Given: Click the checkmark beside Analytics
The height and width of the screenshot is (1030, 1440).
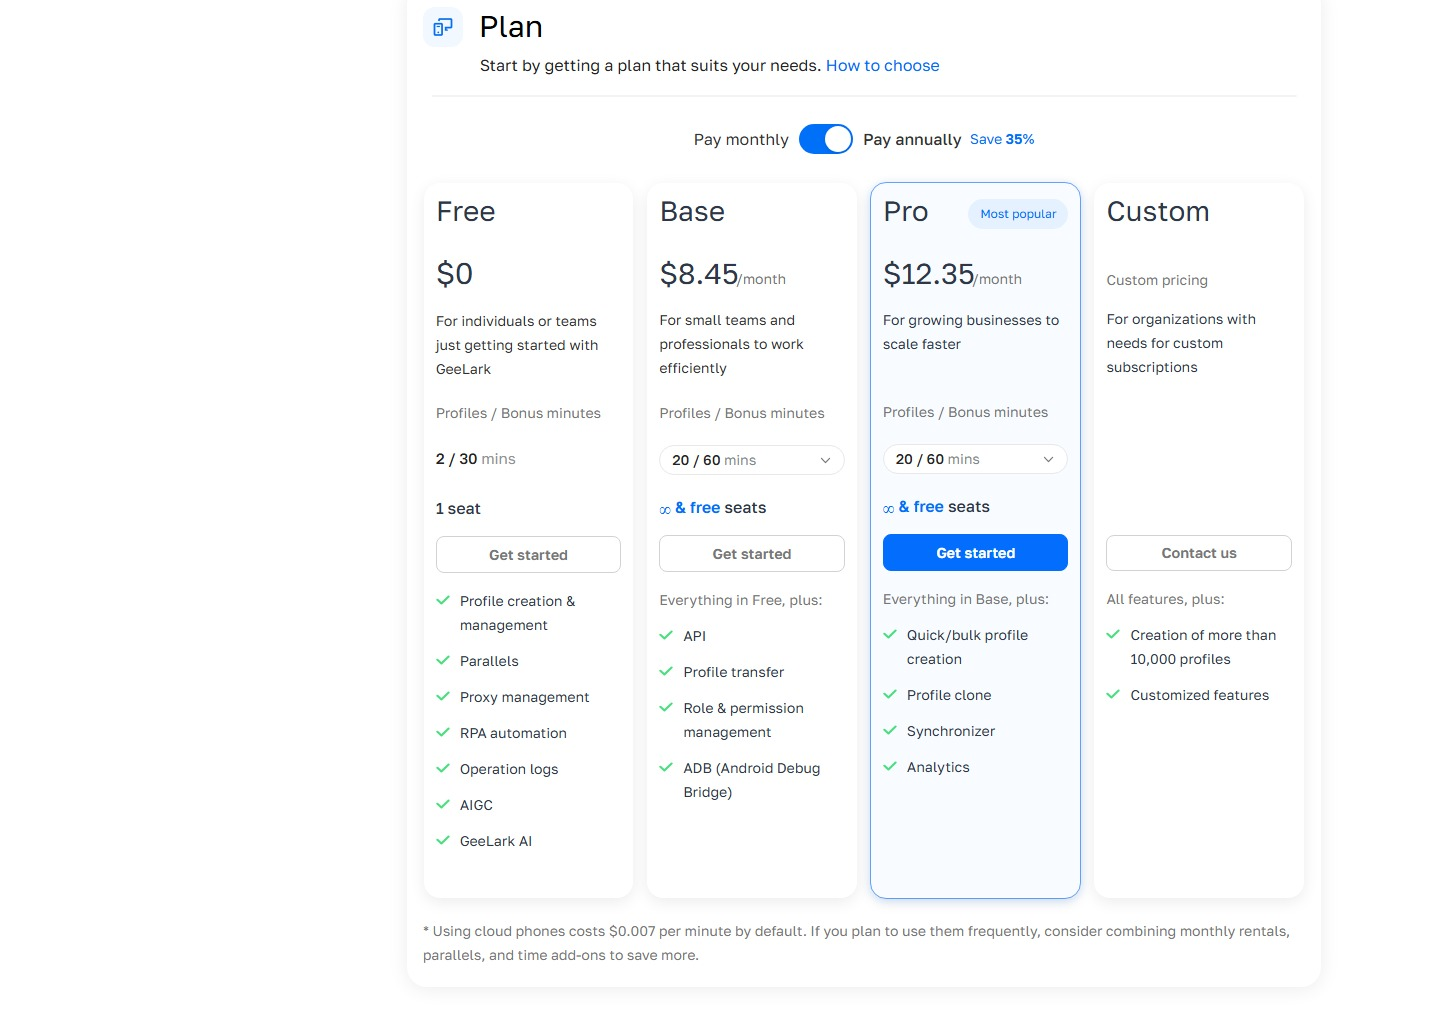Looking at the screenshot, I should coord(890,766).
